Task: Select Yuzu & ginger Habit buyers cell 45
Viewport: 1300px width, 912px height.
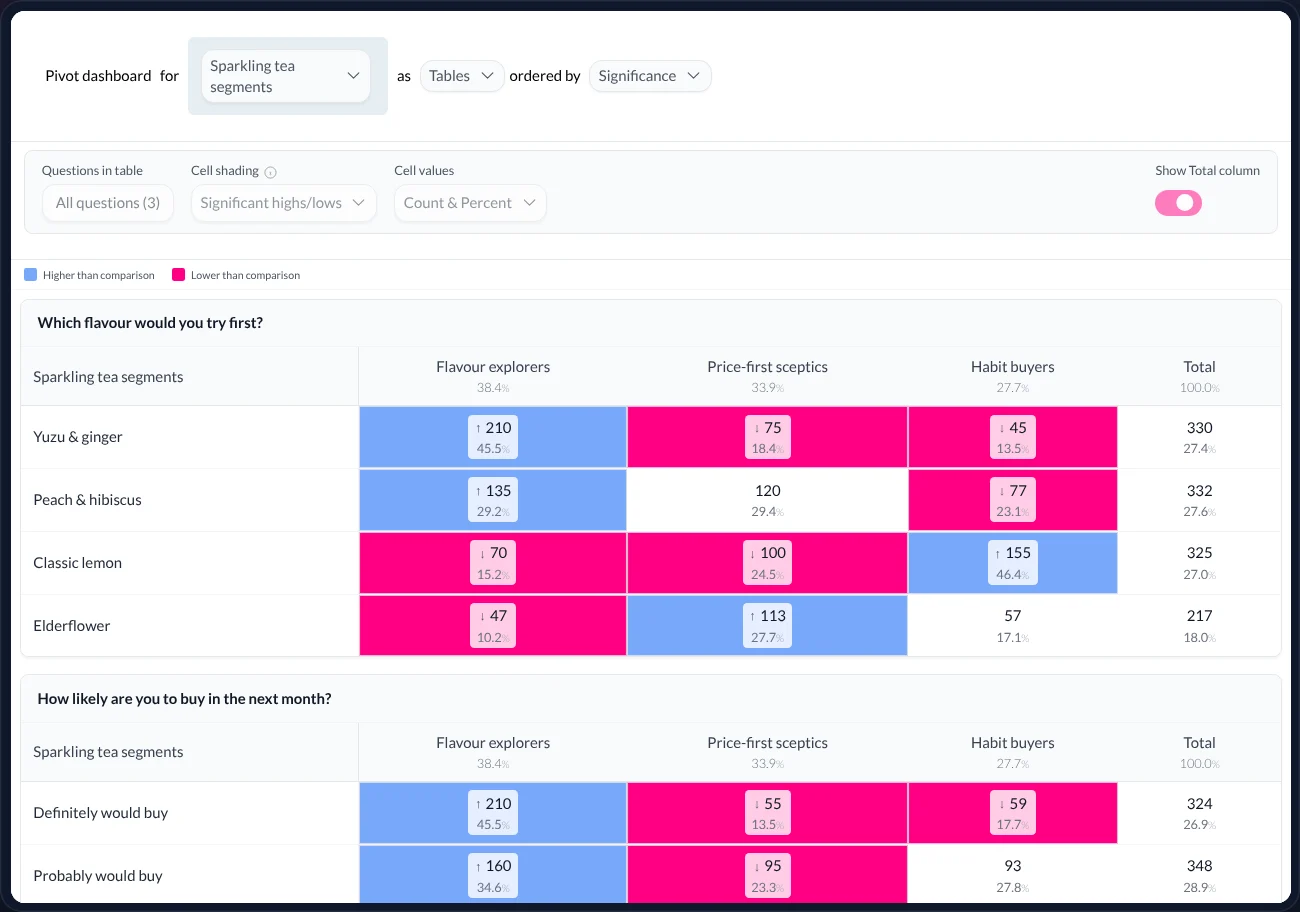Action: [x=1013, y=437]
